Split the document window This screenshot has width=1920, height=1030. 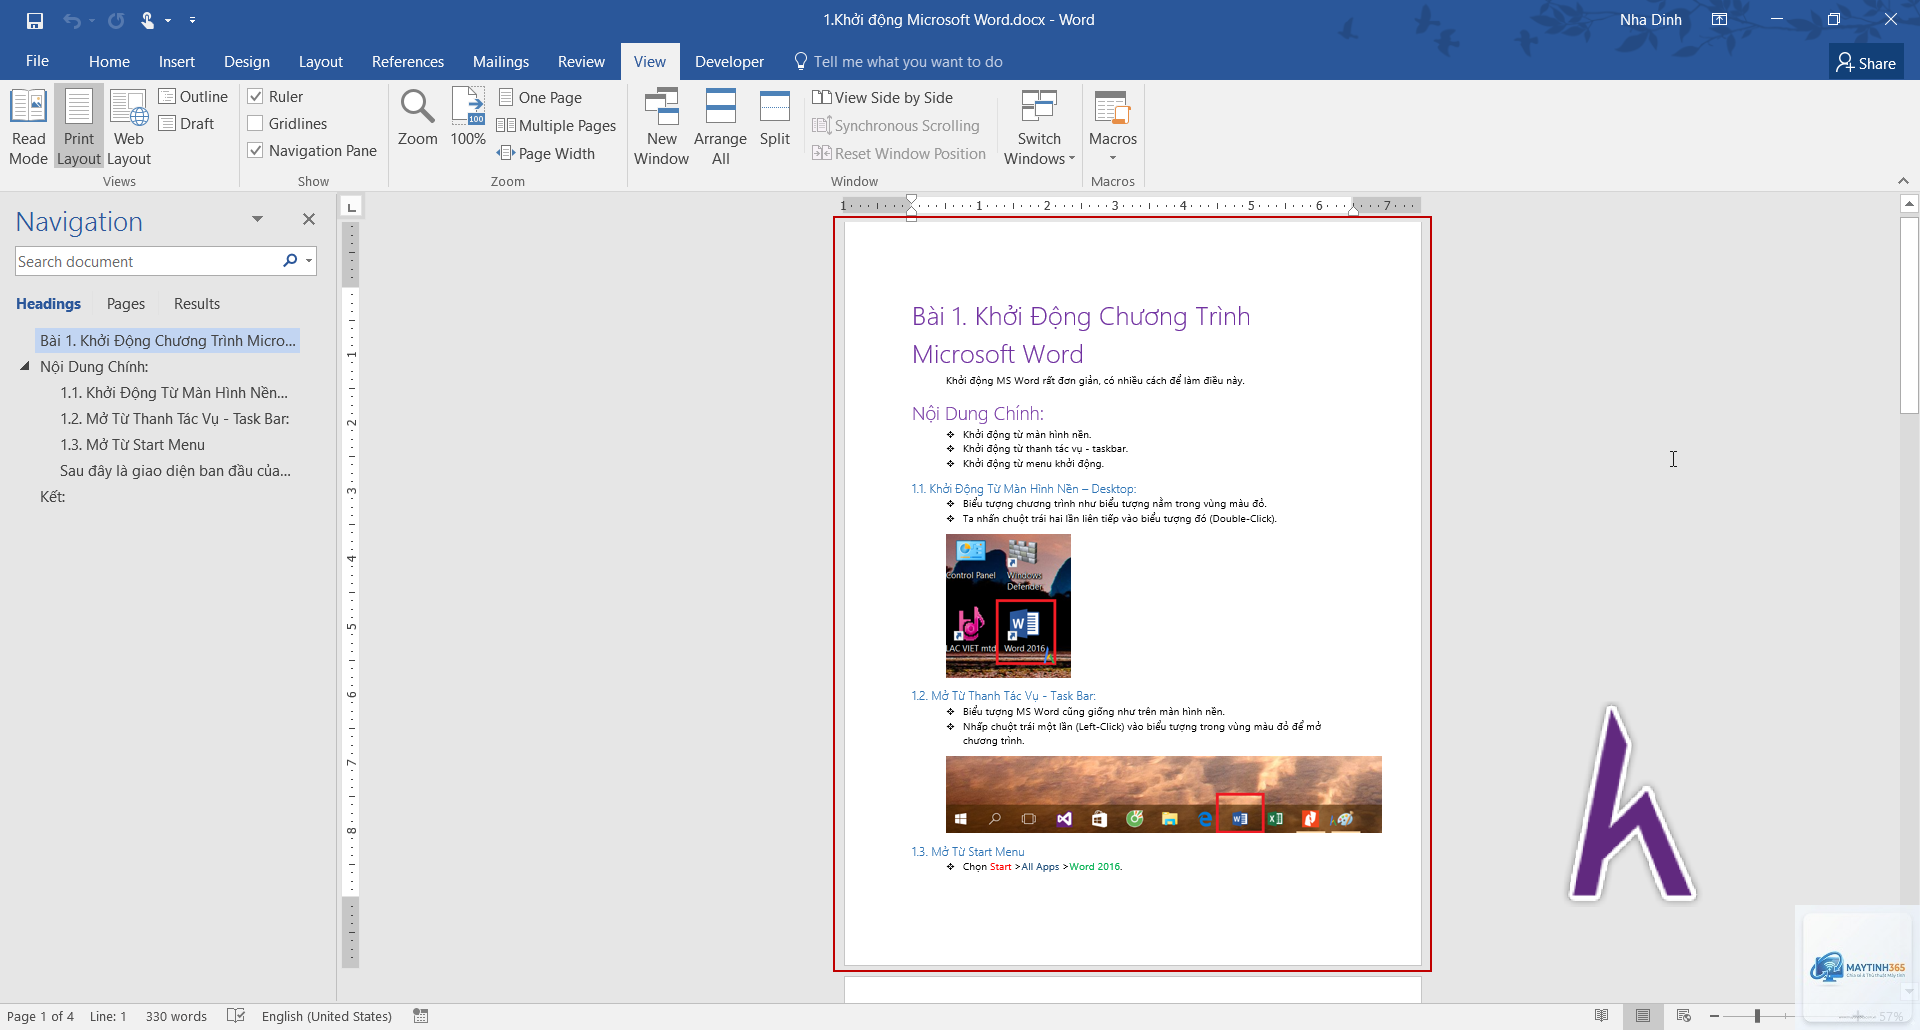coord(775,118)
